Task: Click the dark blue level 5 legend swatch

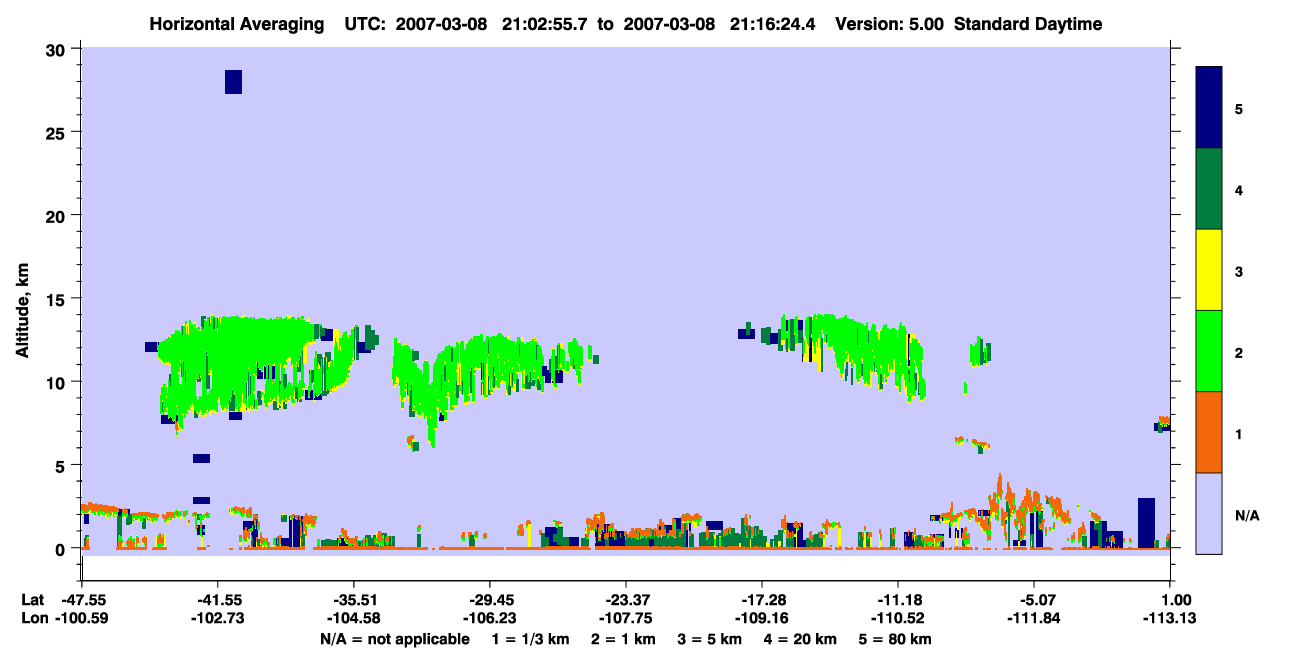Action: coord(1209,108)
